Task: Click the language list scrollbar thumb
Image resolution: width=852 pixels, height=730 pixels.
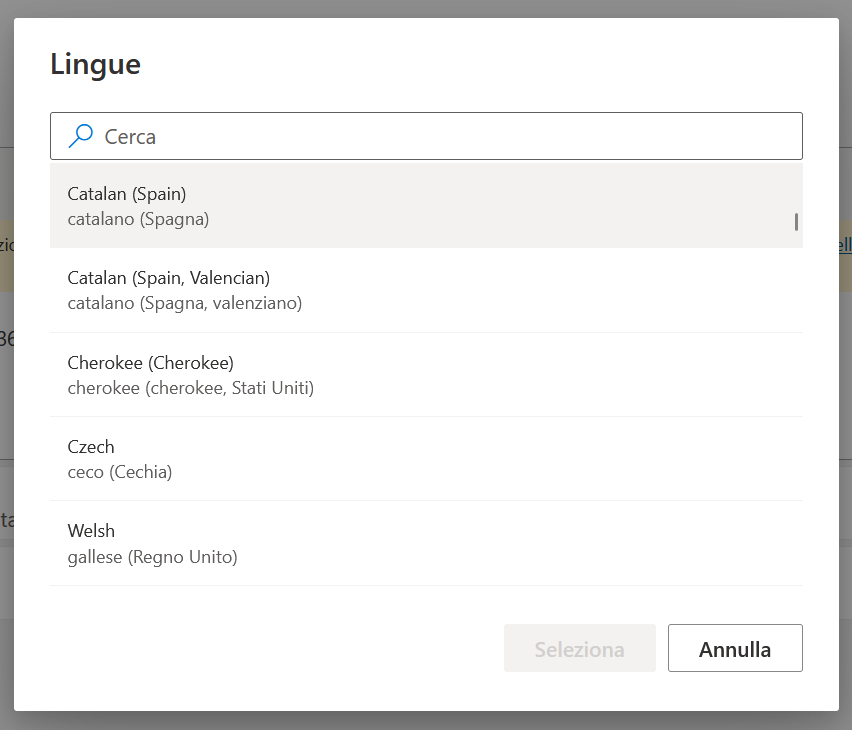Action: coord(796,222)
